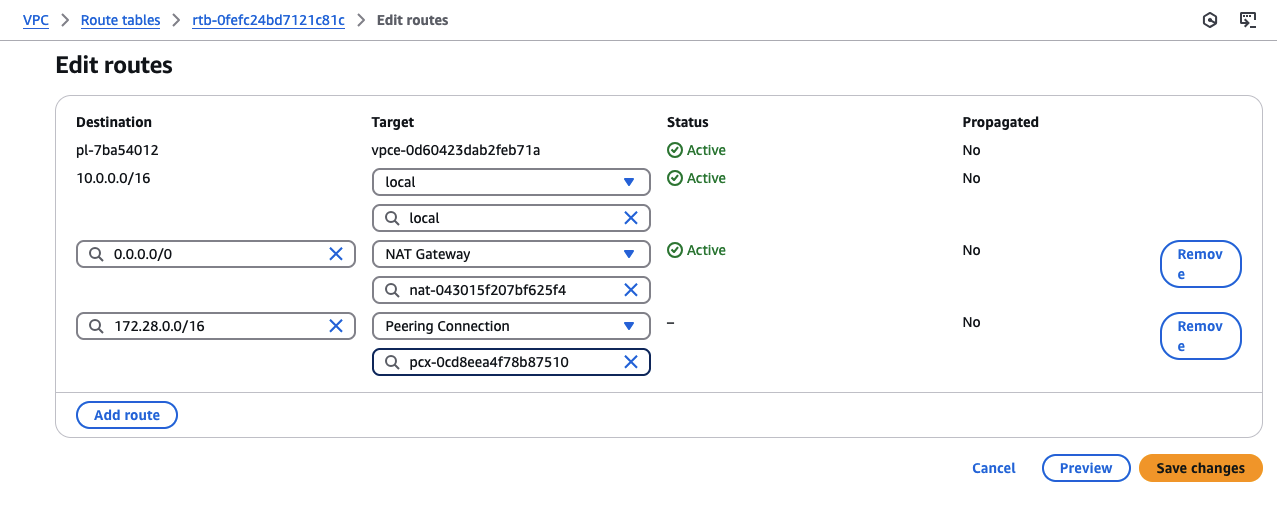The image size is (1277, 510).
Task: Clear the 0.0.0.0/0 destination field
Action: (x=336, y=254)
